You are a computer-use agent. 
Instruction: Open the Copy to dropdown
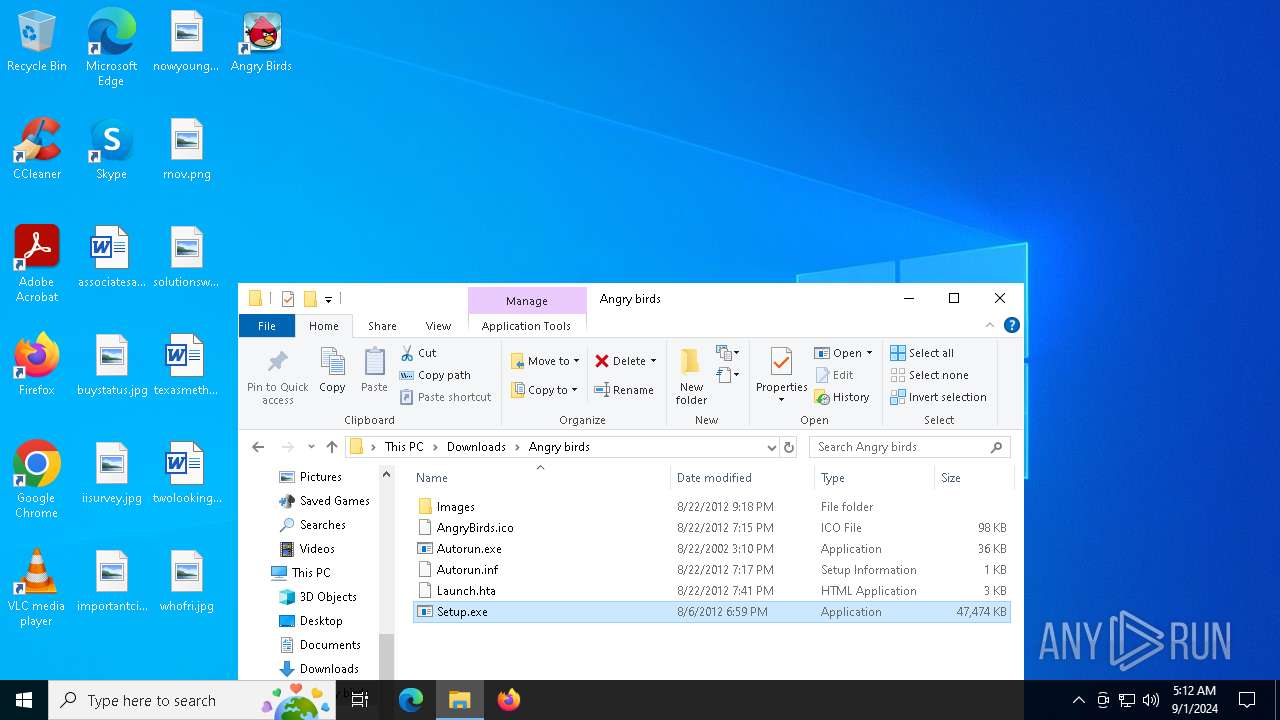coord(544,390)
